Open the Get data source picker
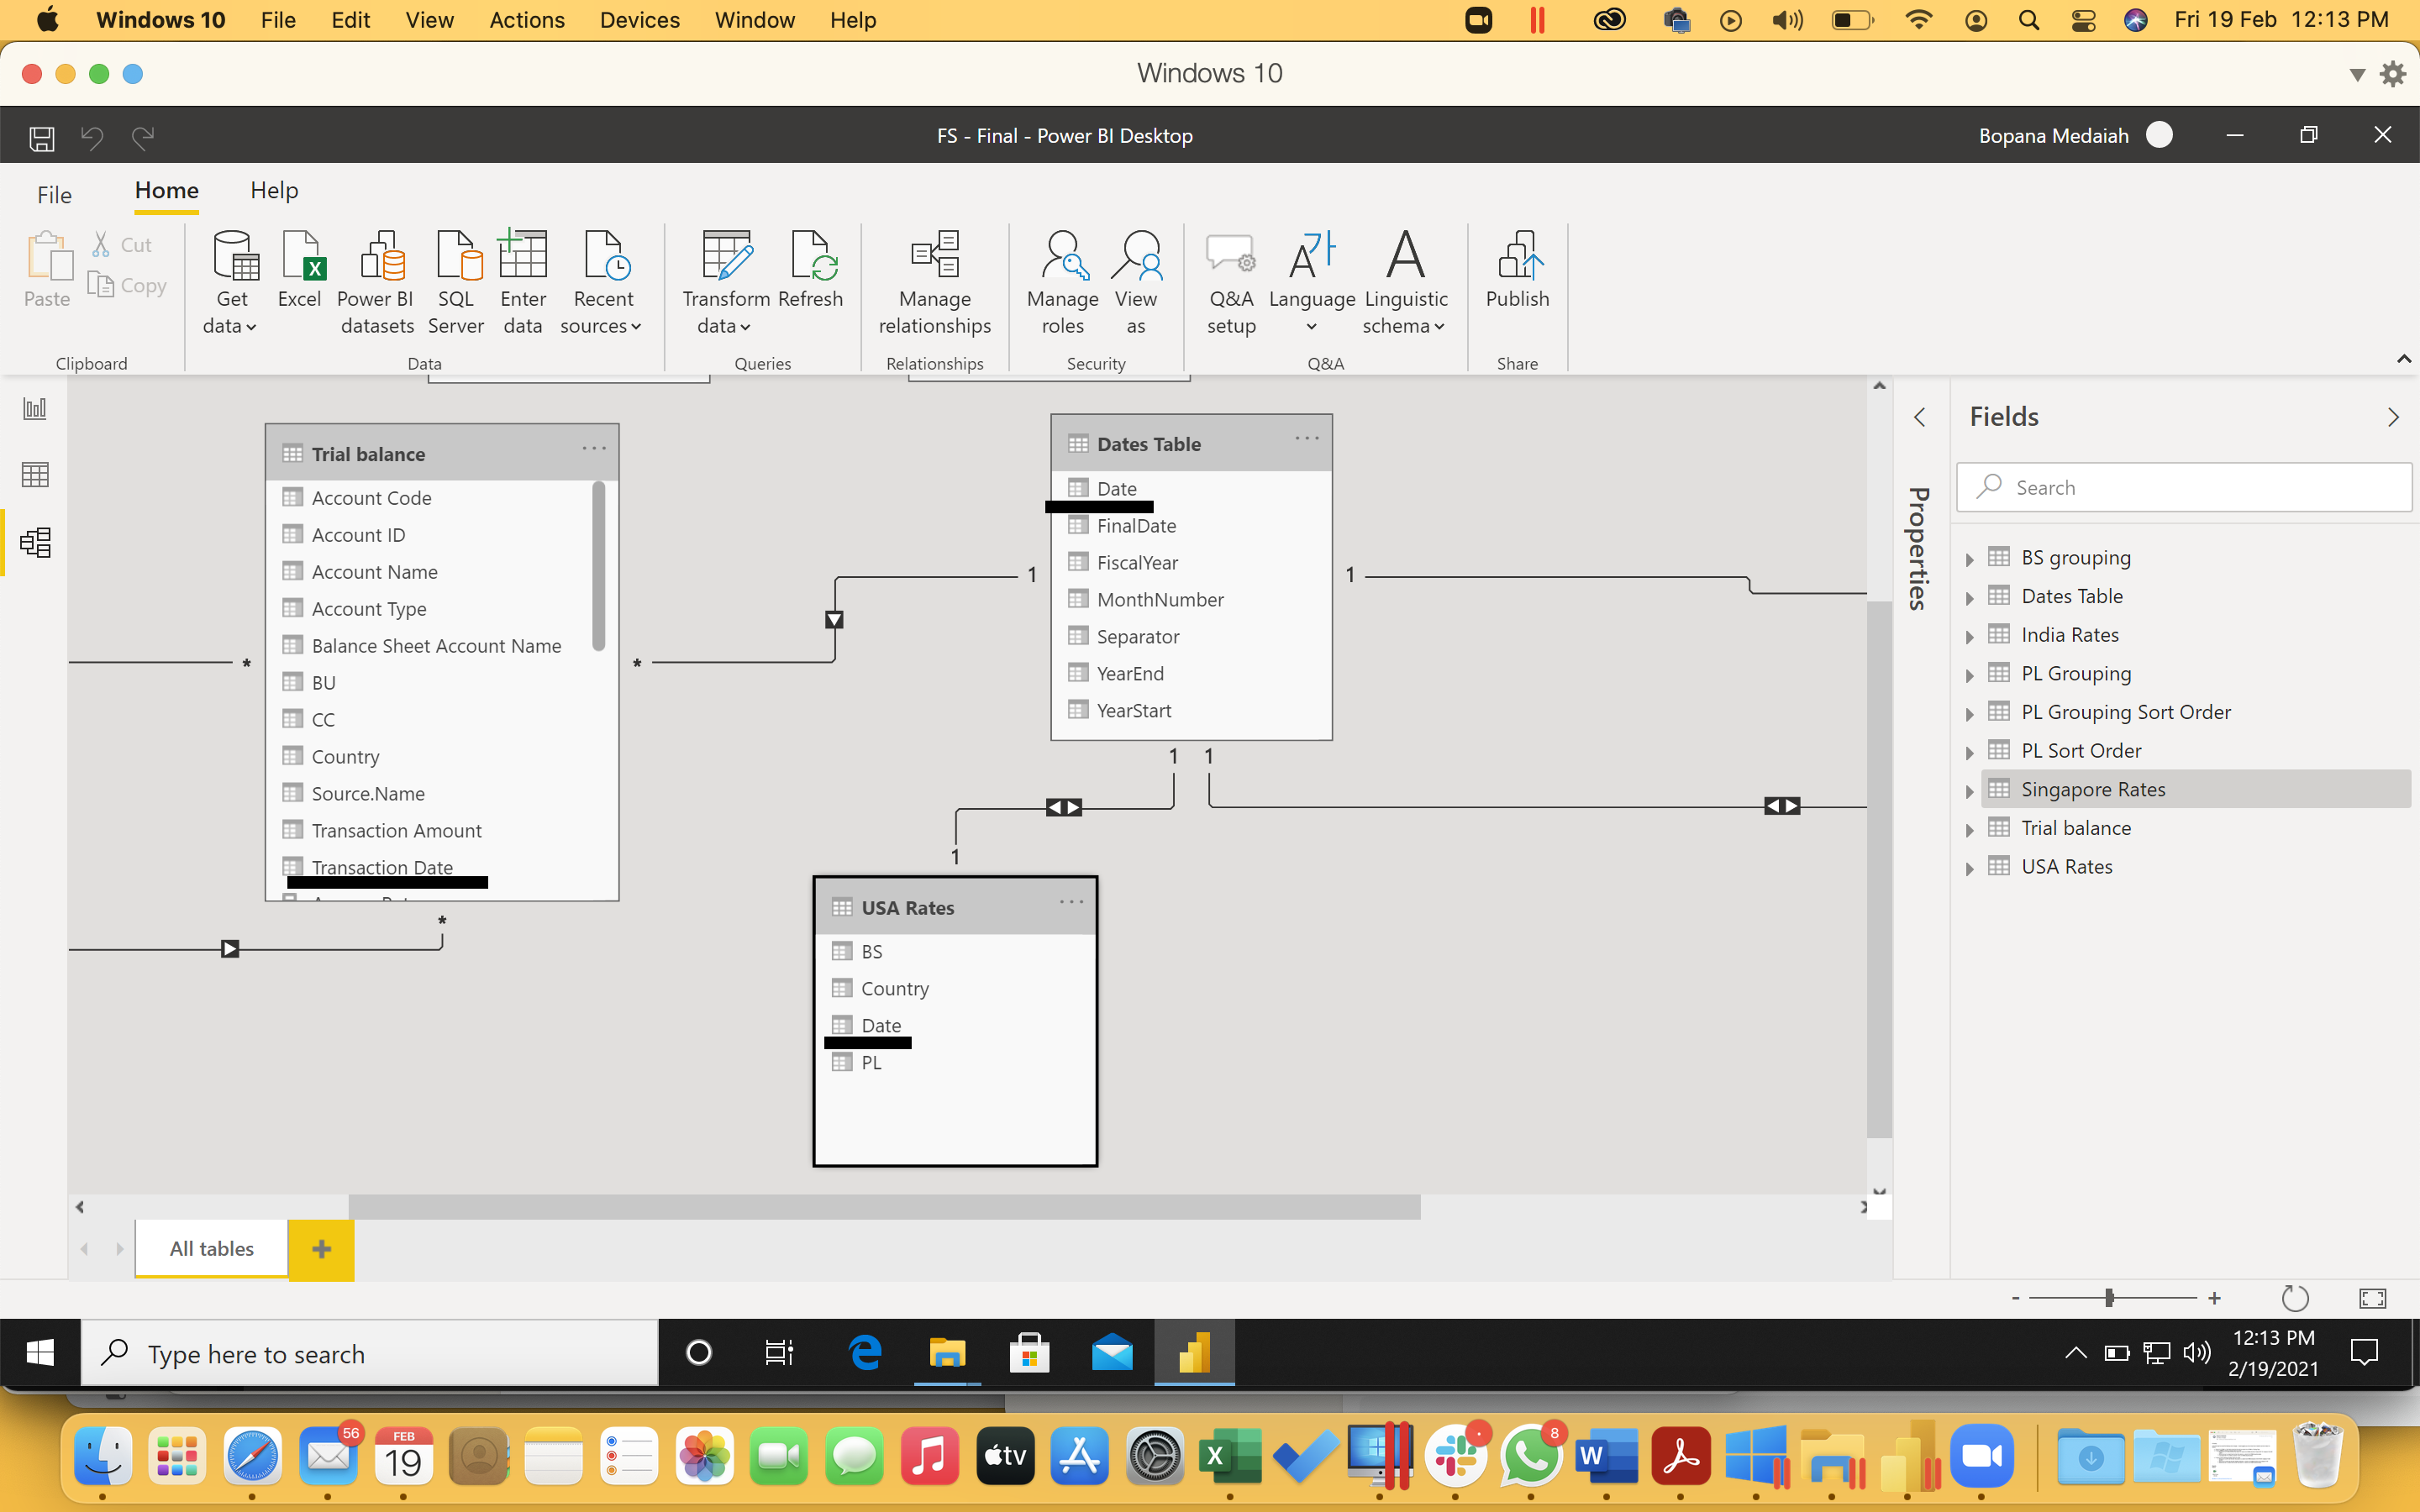2420x1512 pixels. pos(232,283)
